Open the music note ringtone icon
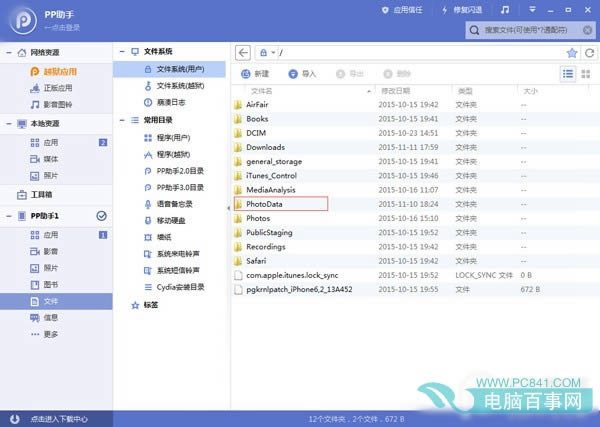 click(x=505, y=10)
